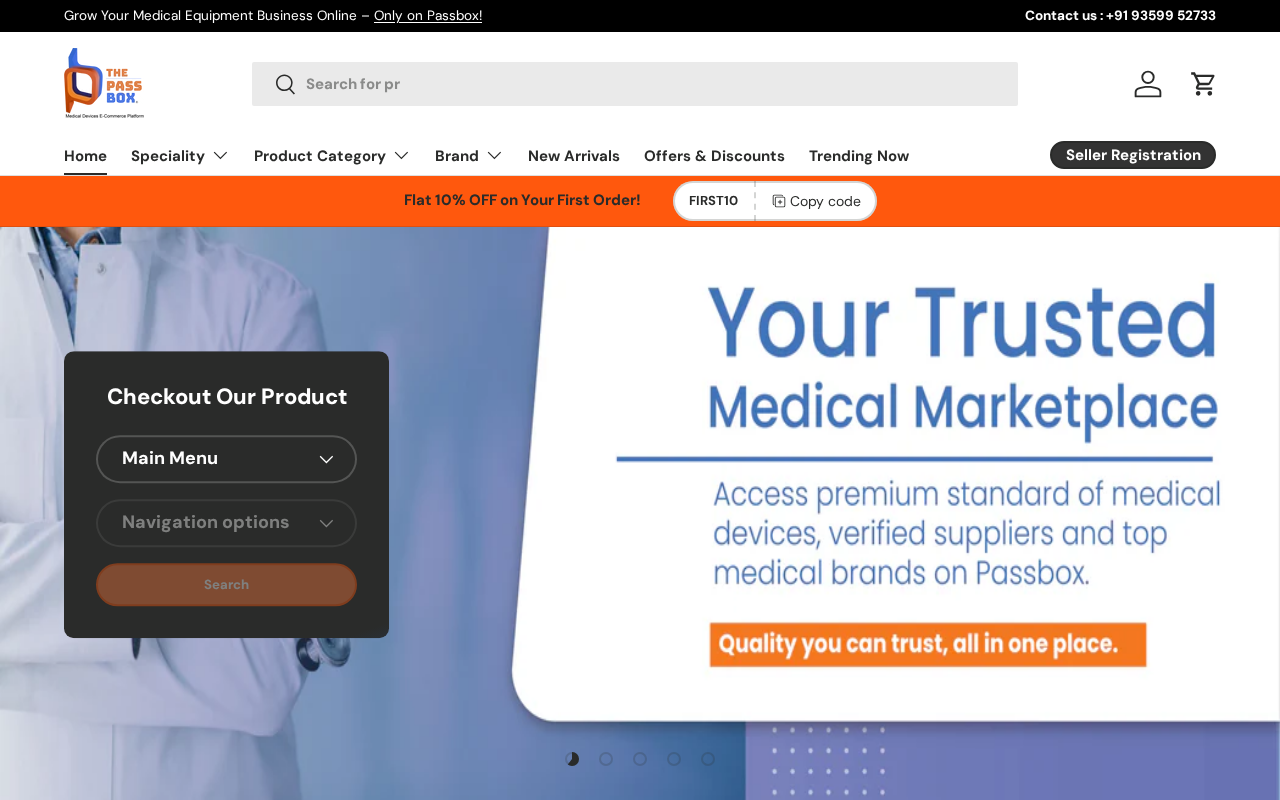Select the second slideshow dot
The image size is (1280, 800).
[x=606, y=759]
